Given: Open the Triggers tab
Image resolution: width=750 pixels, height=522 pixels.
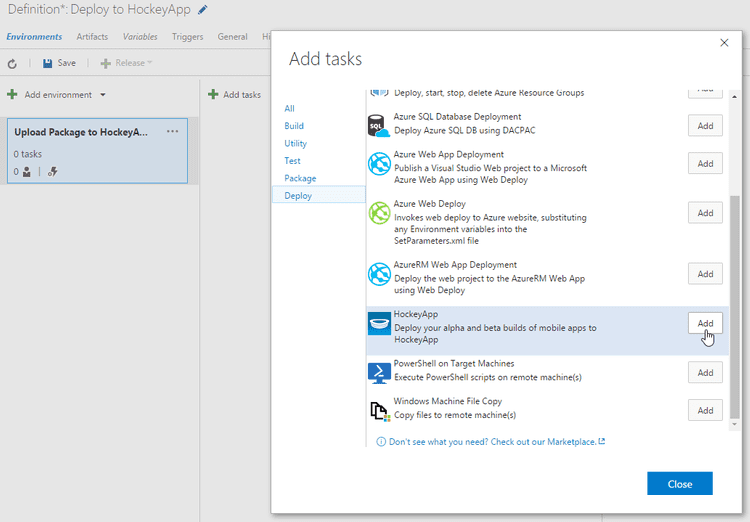Looking at the screenshot, I should coord(188,37).
